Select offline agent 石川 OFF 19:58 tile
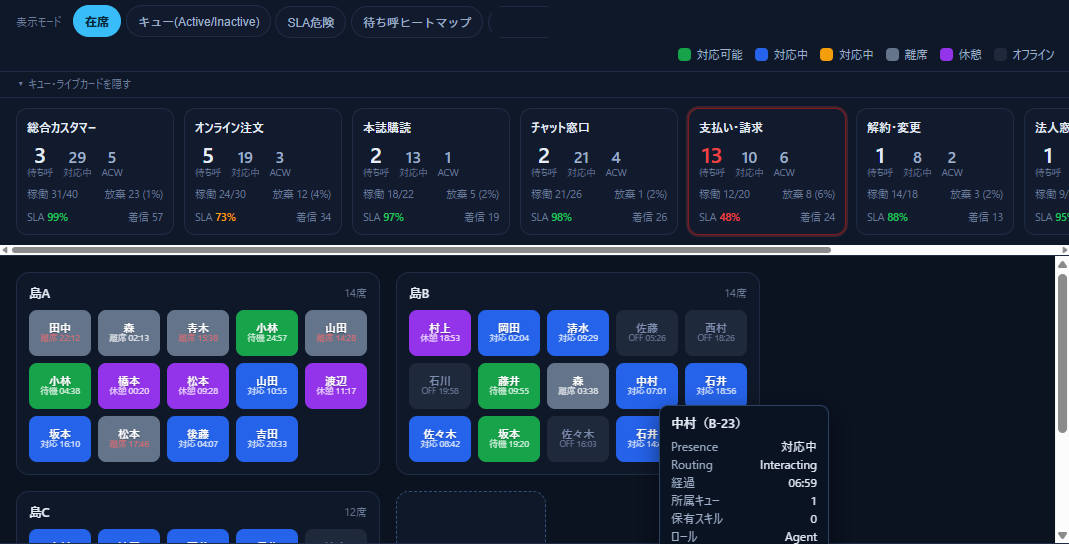The width and height of the screenshot is (1069, 544). click(x=440, y=386)
